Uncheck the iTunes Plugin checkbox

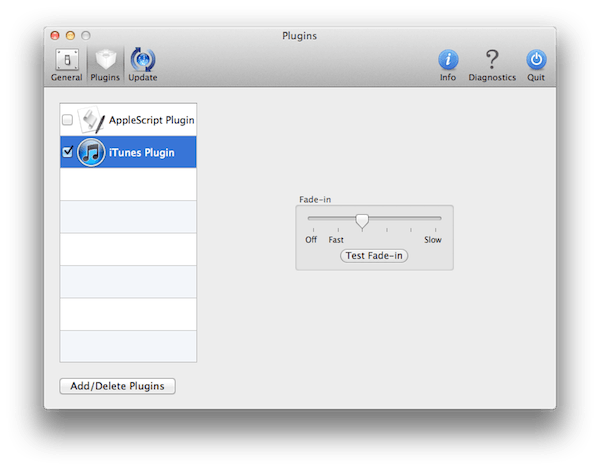pos(67,152)
